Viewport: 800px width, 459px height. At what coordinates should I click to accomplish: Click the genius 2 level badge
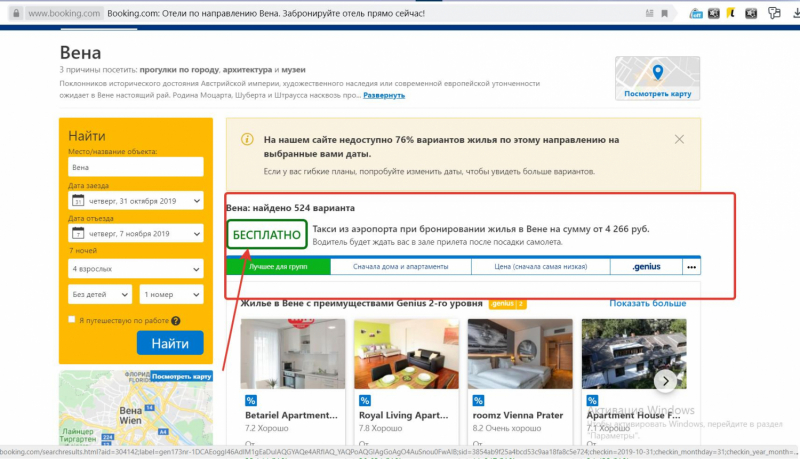(507, 303)
